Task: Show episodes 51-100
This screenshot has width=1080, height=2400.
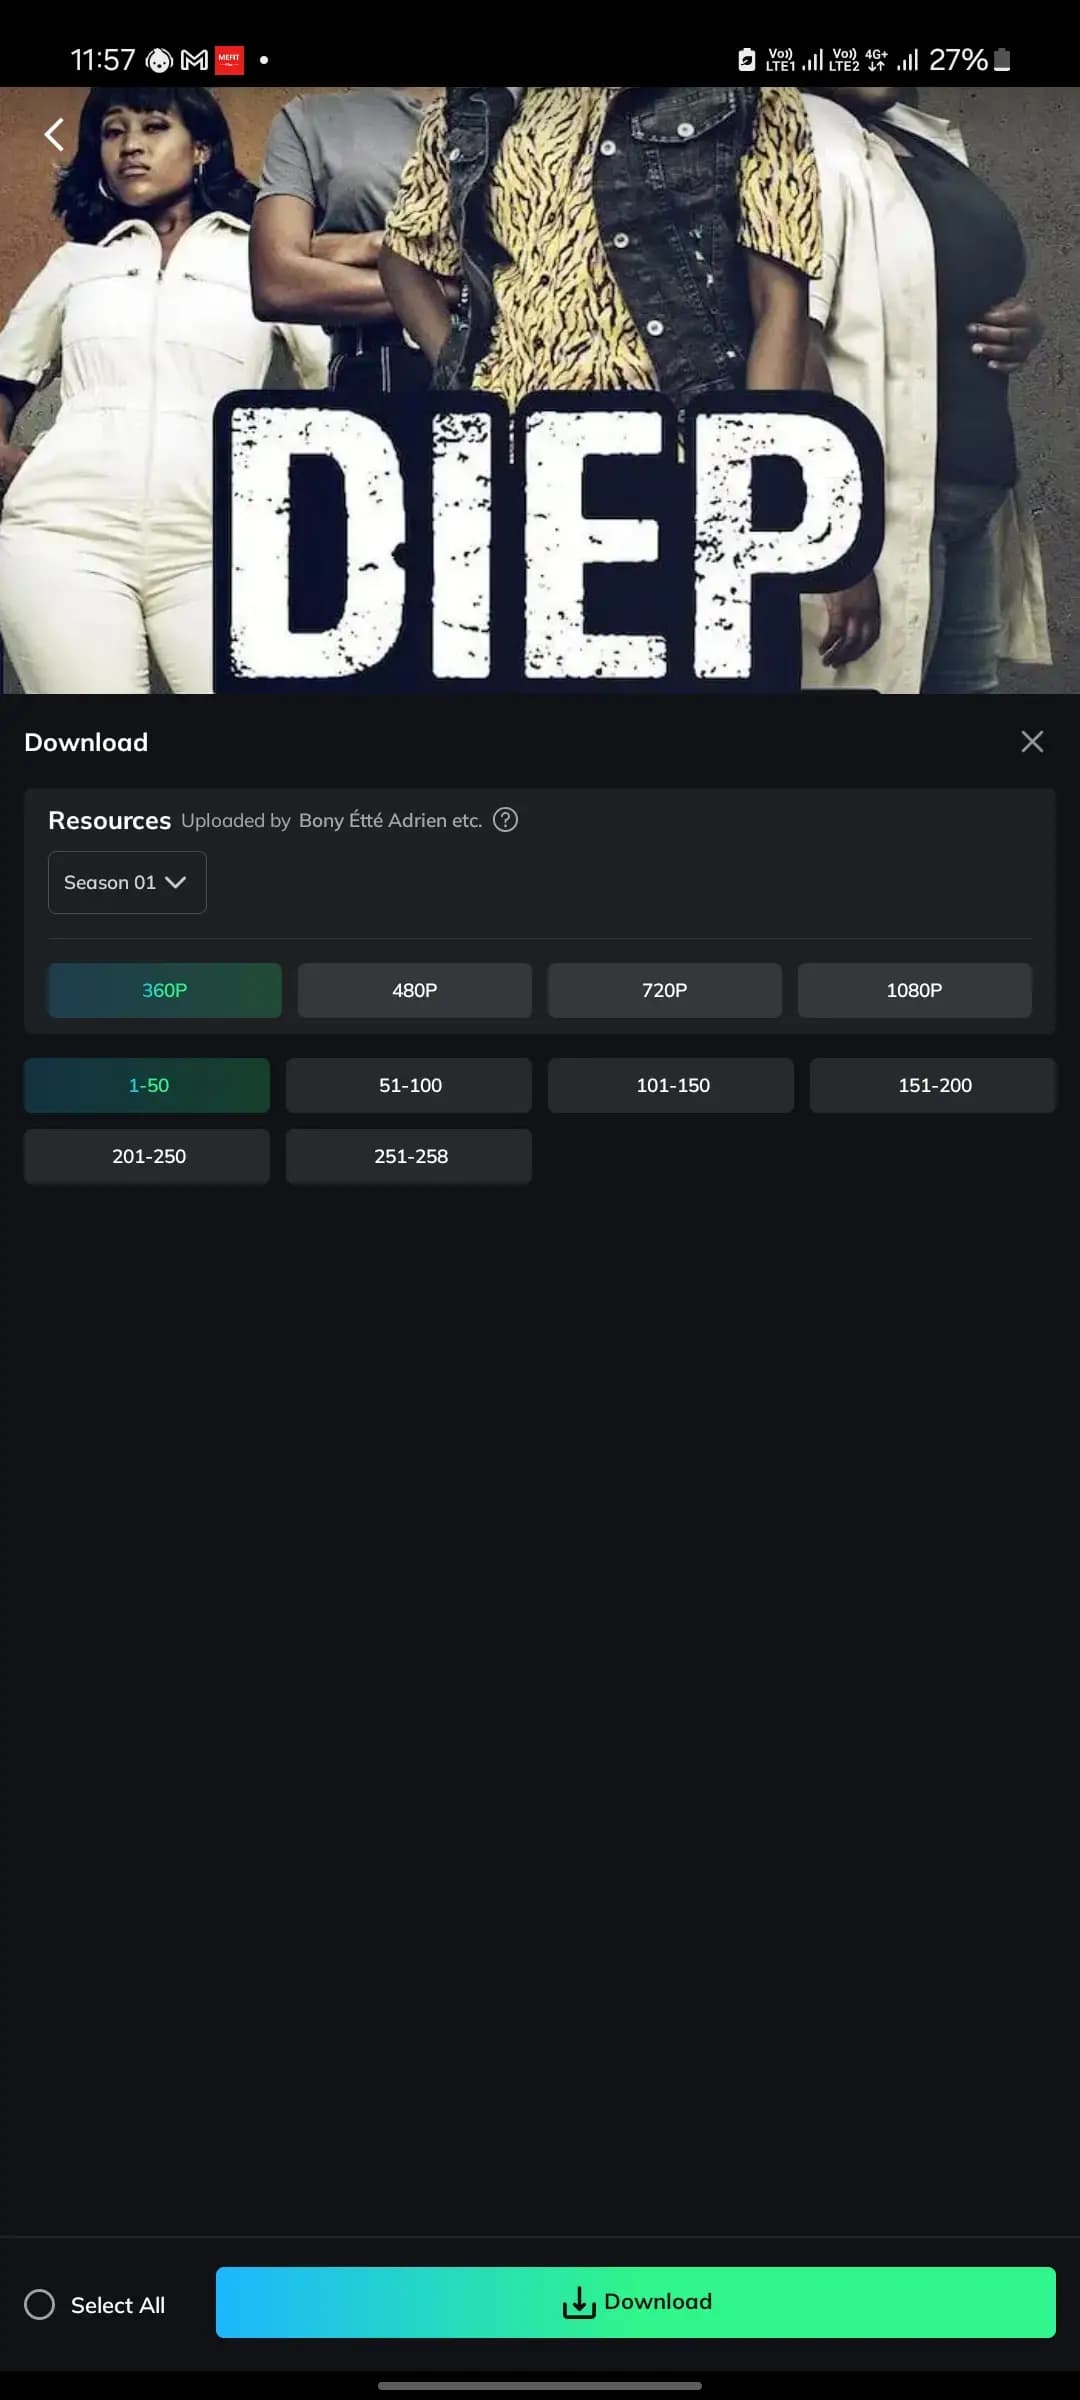Action: point(409,1085)
